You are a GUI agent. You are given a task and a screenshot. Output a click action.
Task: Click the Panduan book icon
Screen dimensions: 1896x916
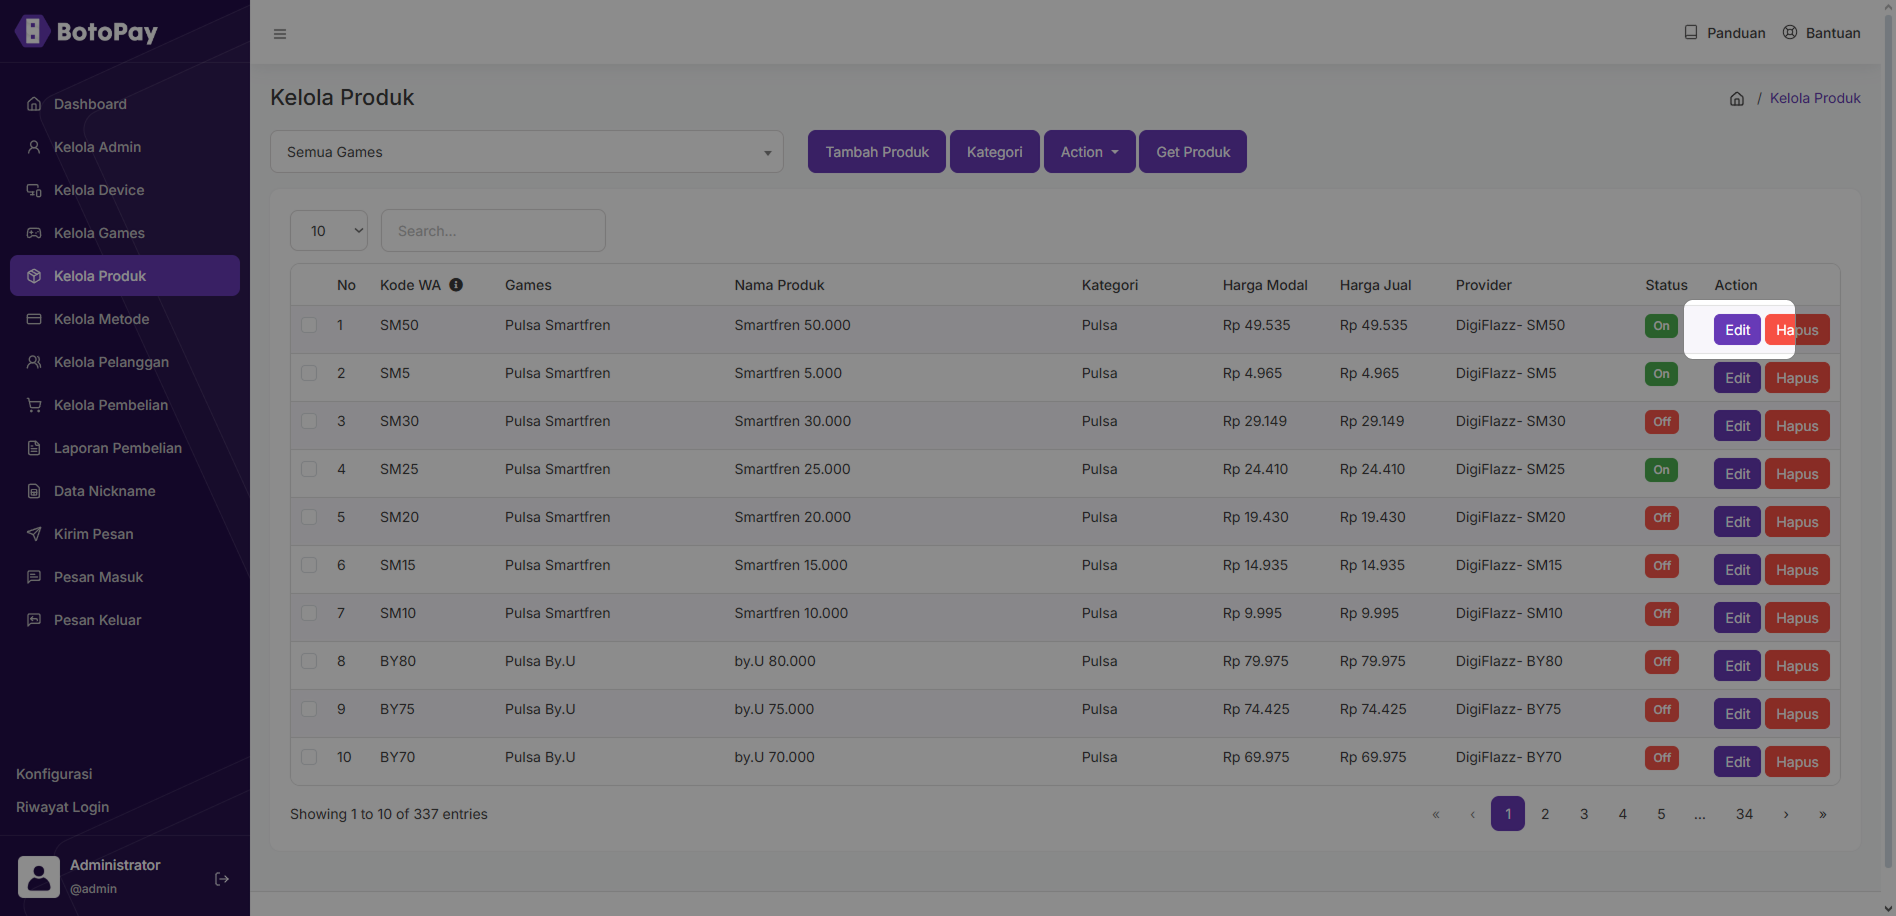pos(1691,32)
